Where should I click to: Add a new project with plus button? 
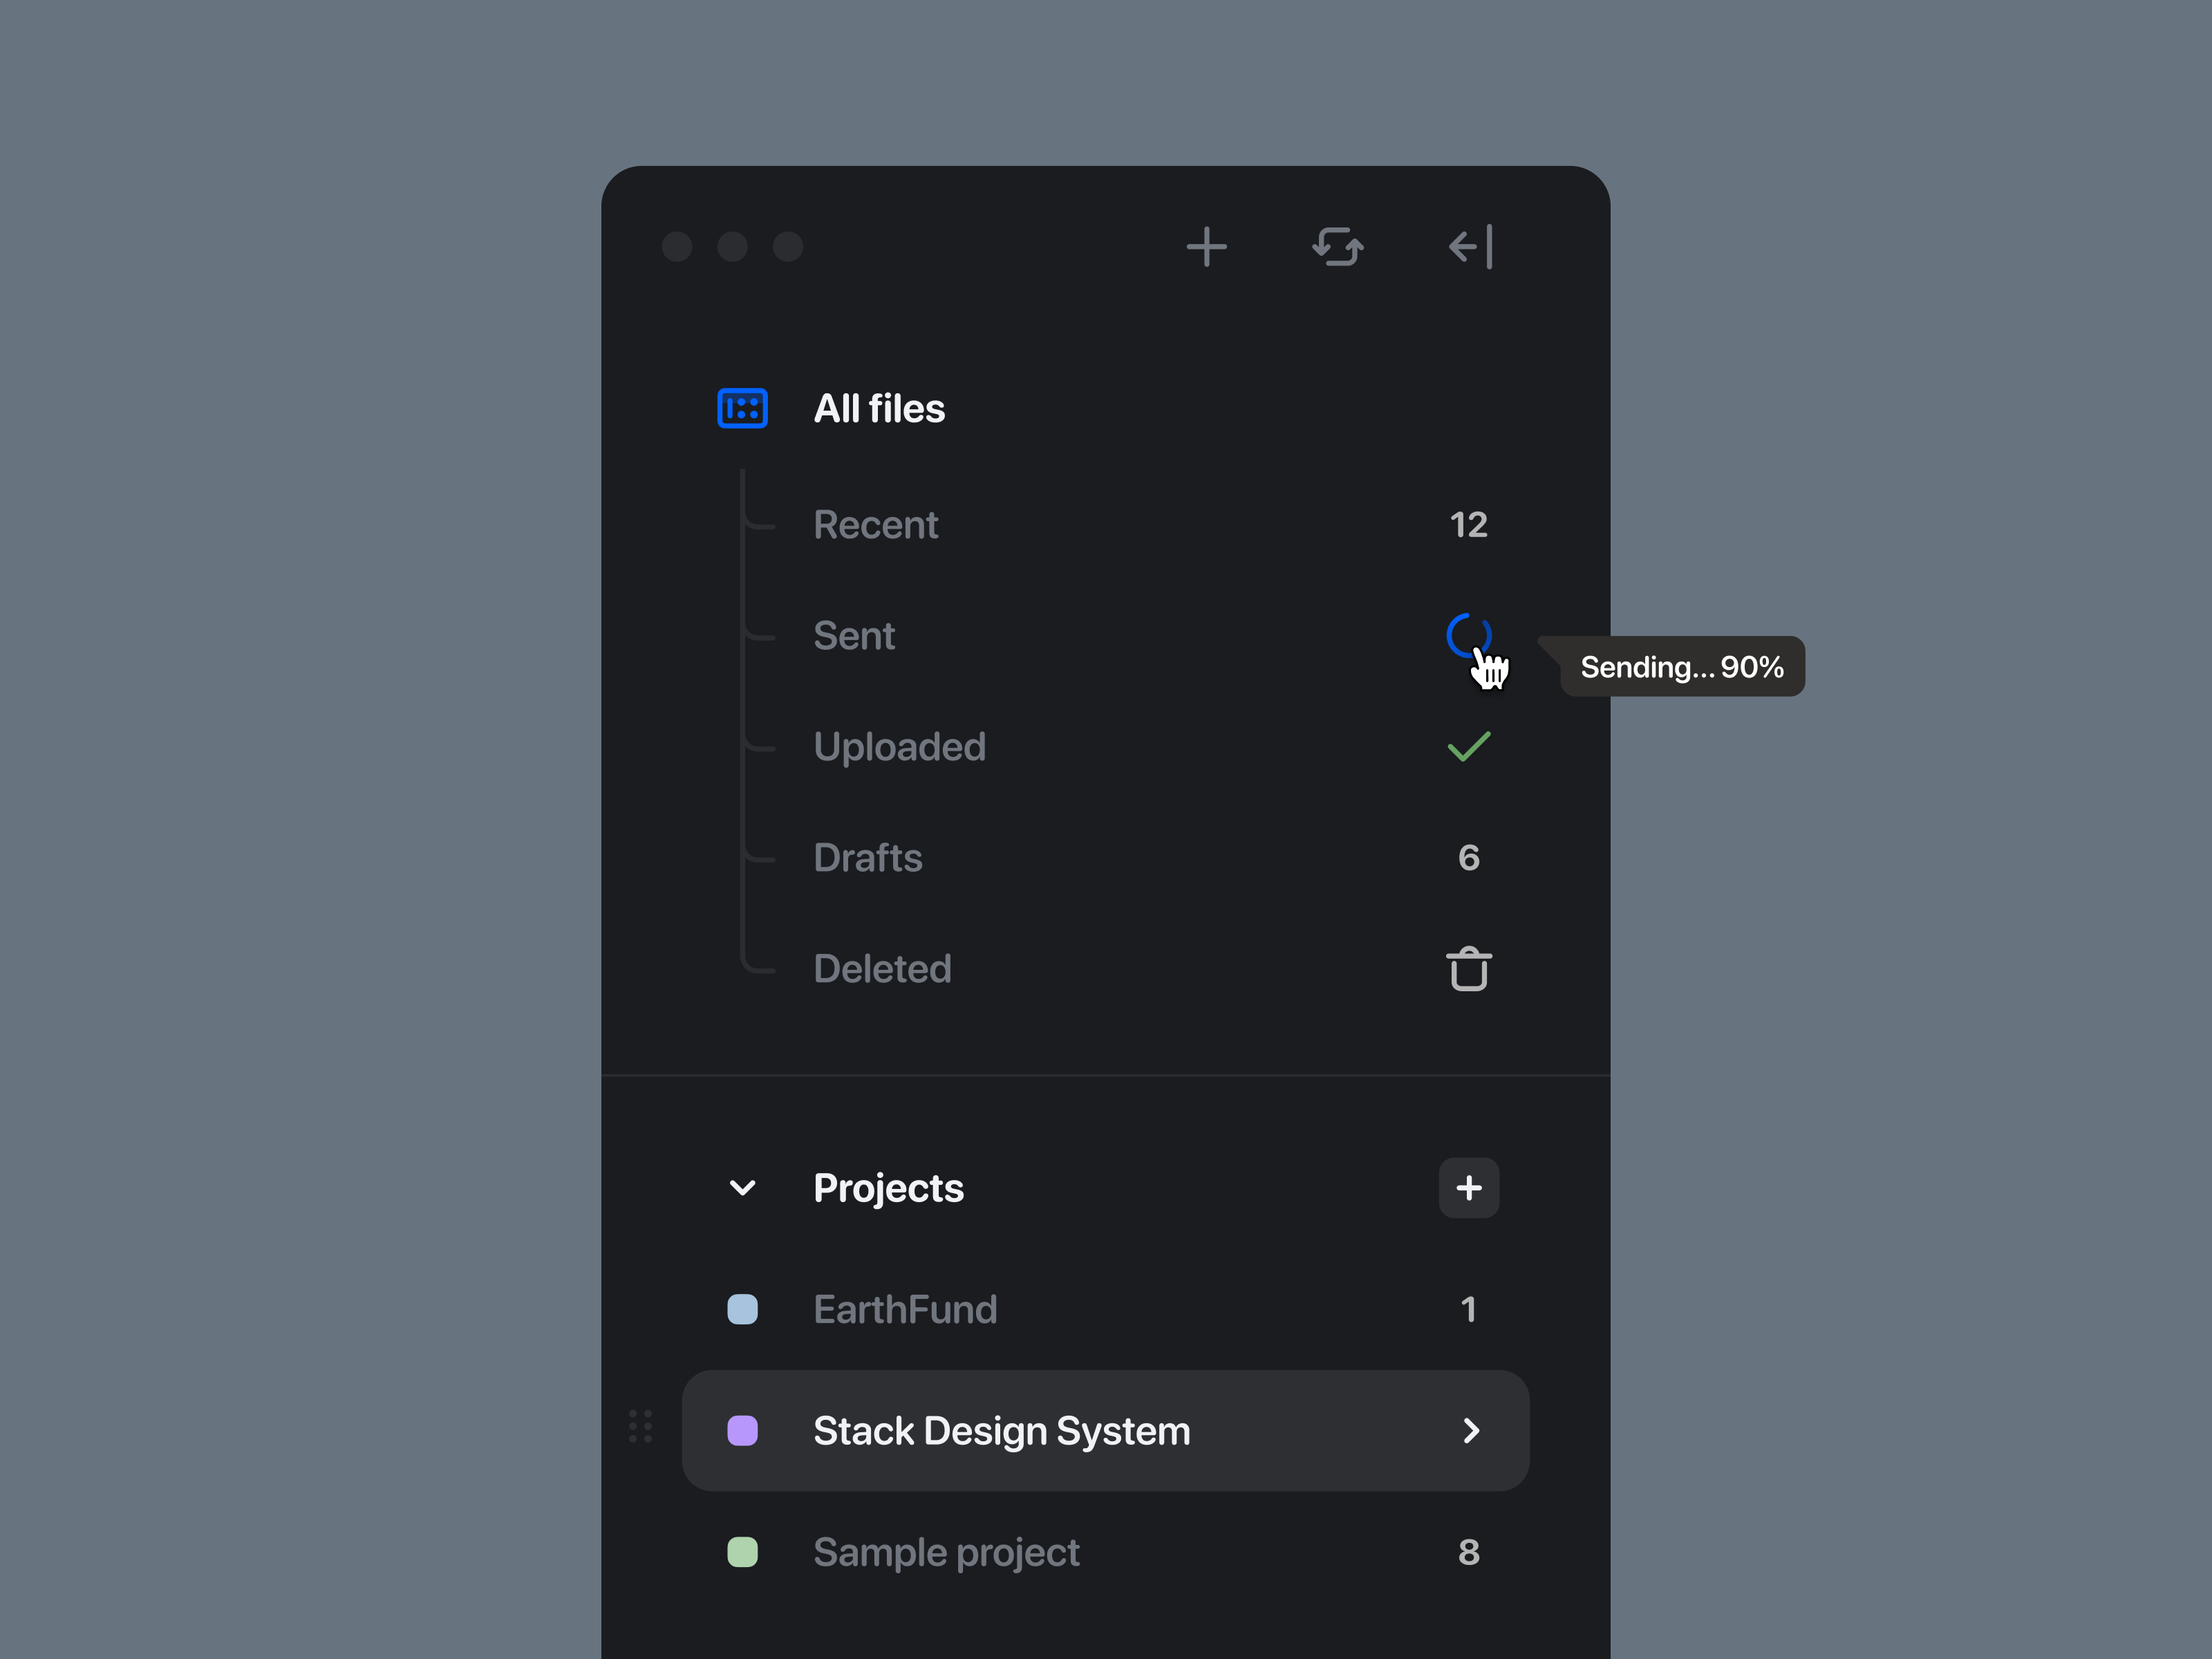(1469, 1188)
